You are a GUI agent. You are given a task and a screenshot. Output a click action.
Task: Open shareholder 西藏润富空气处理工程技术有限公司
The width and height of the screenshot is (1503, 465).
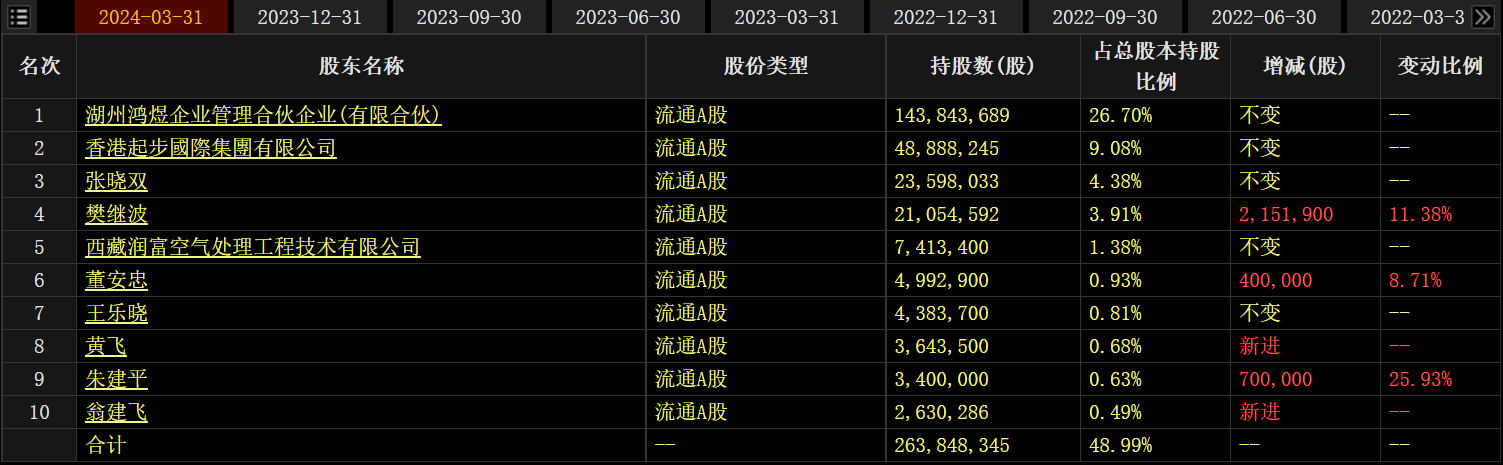[253, 247]
